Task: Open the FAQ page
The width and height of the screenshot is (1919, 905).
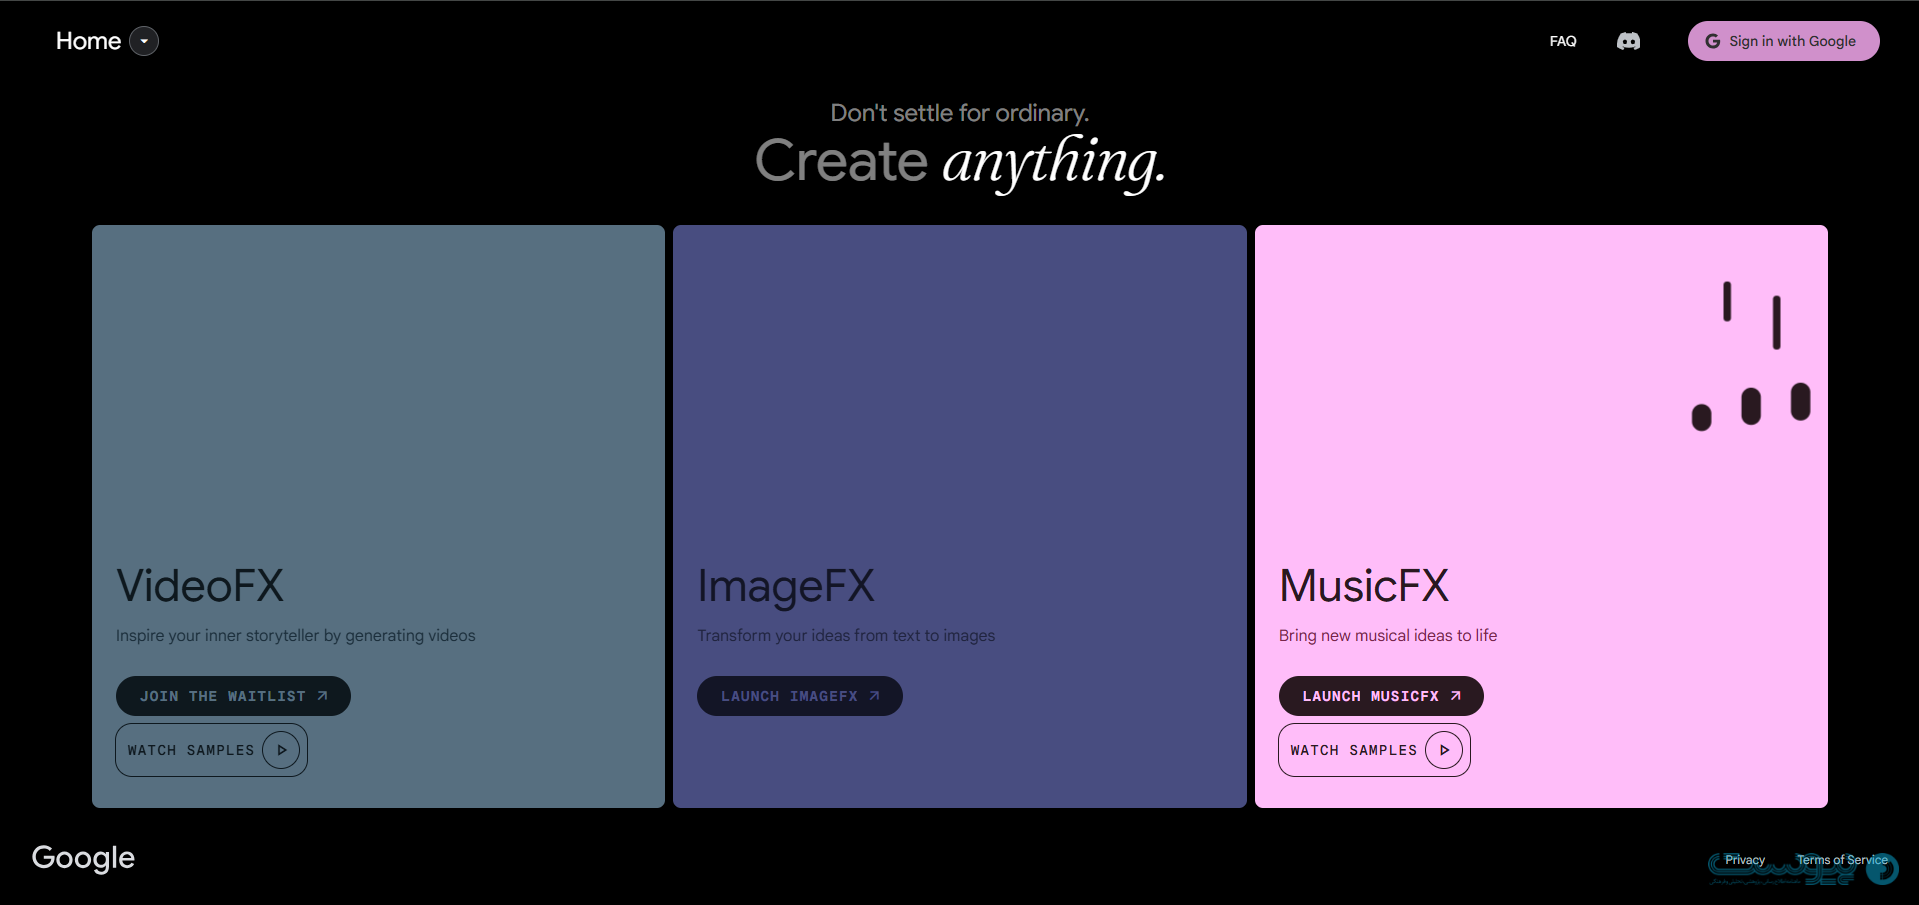Action: (x=1562, y=41)
